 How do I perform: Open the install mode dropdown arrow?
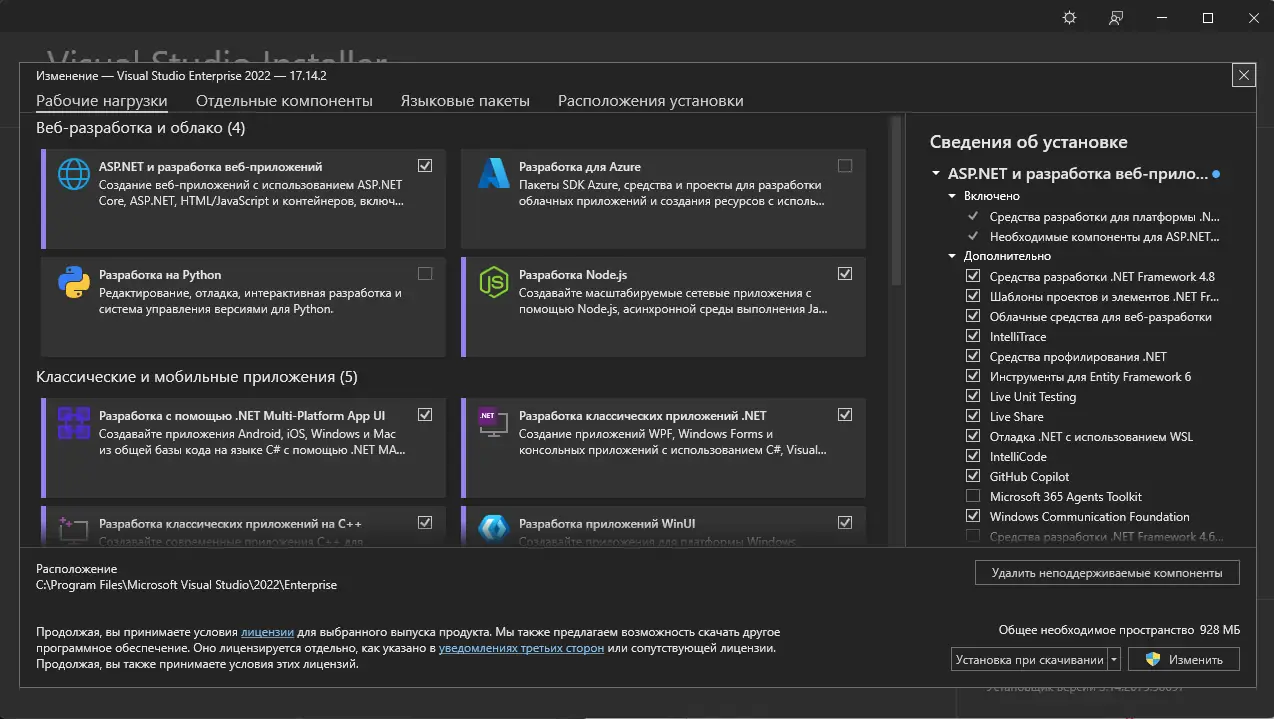pyautogui.click(x=1114, y=660)
